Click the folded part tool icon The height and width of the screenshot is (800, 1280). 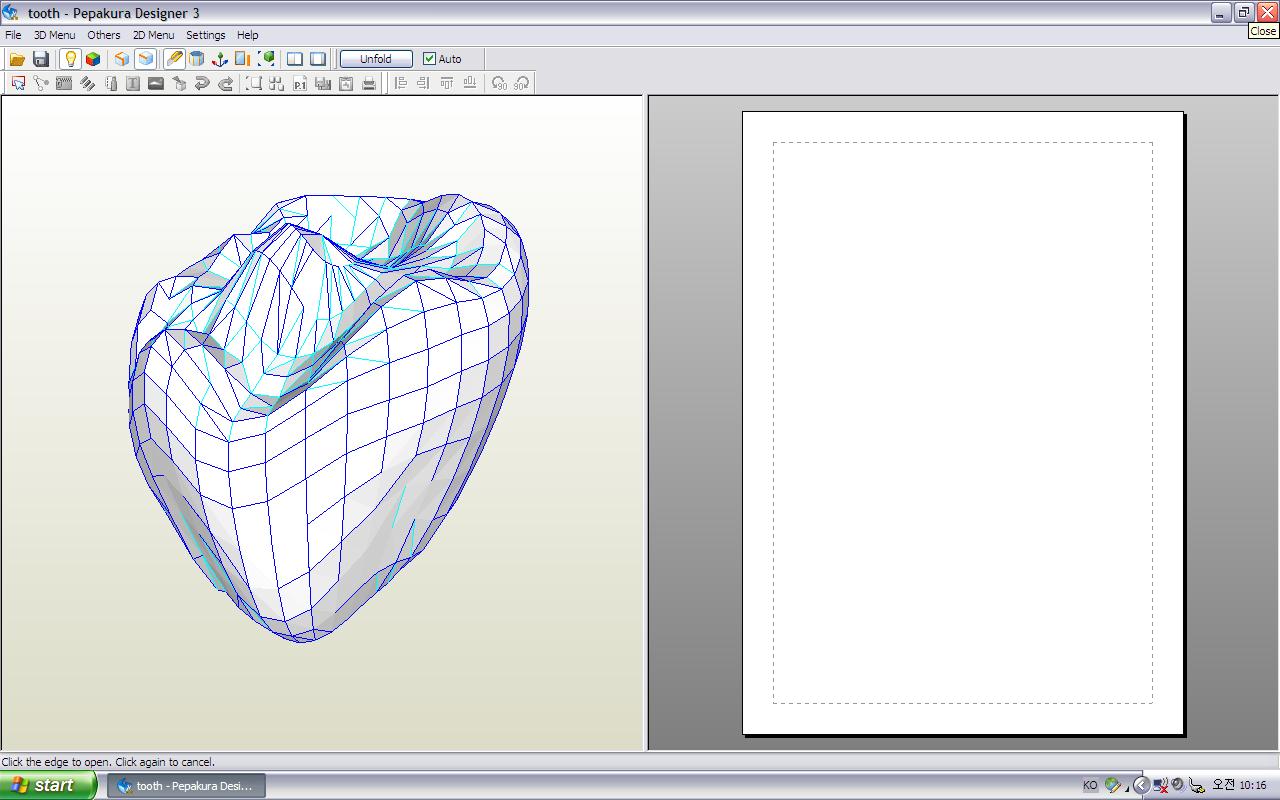(x=110, y=83)
